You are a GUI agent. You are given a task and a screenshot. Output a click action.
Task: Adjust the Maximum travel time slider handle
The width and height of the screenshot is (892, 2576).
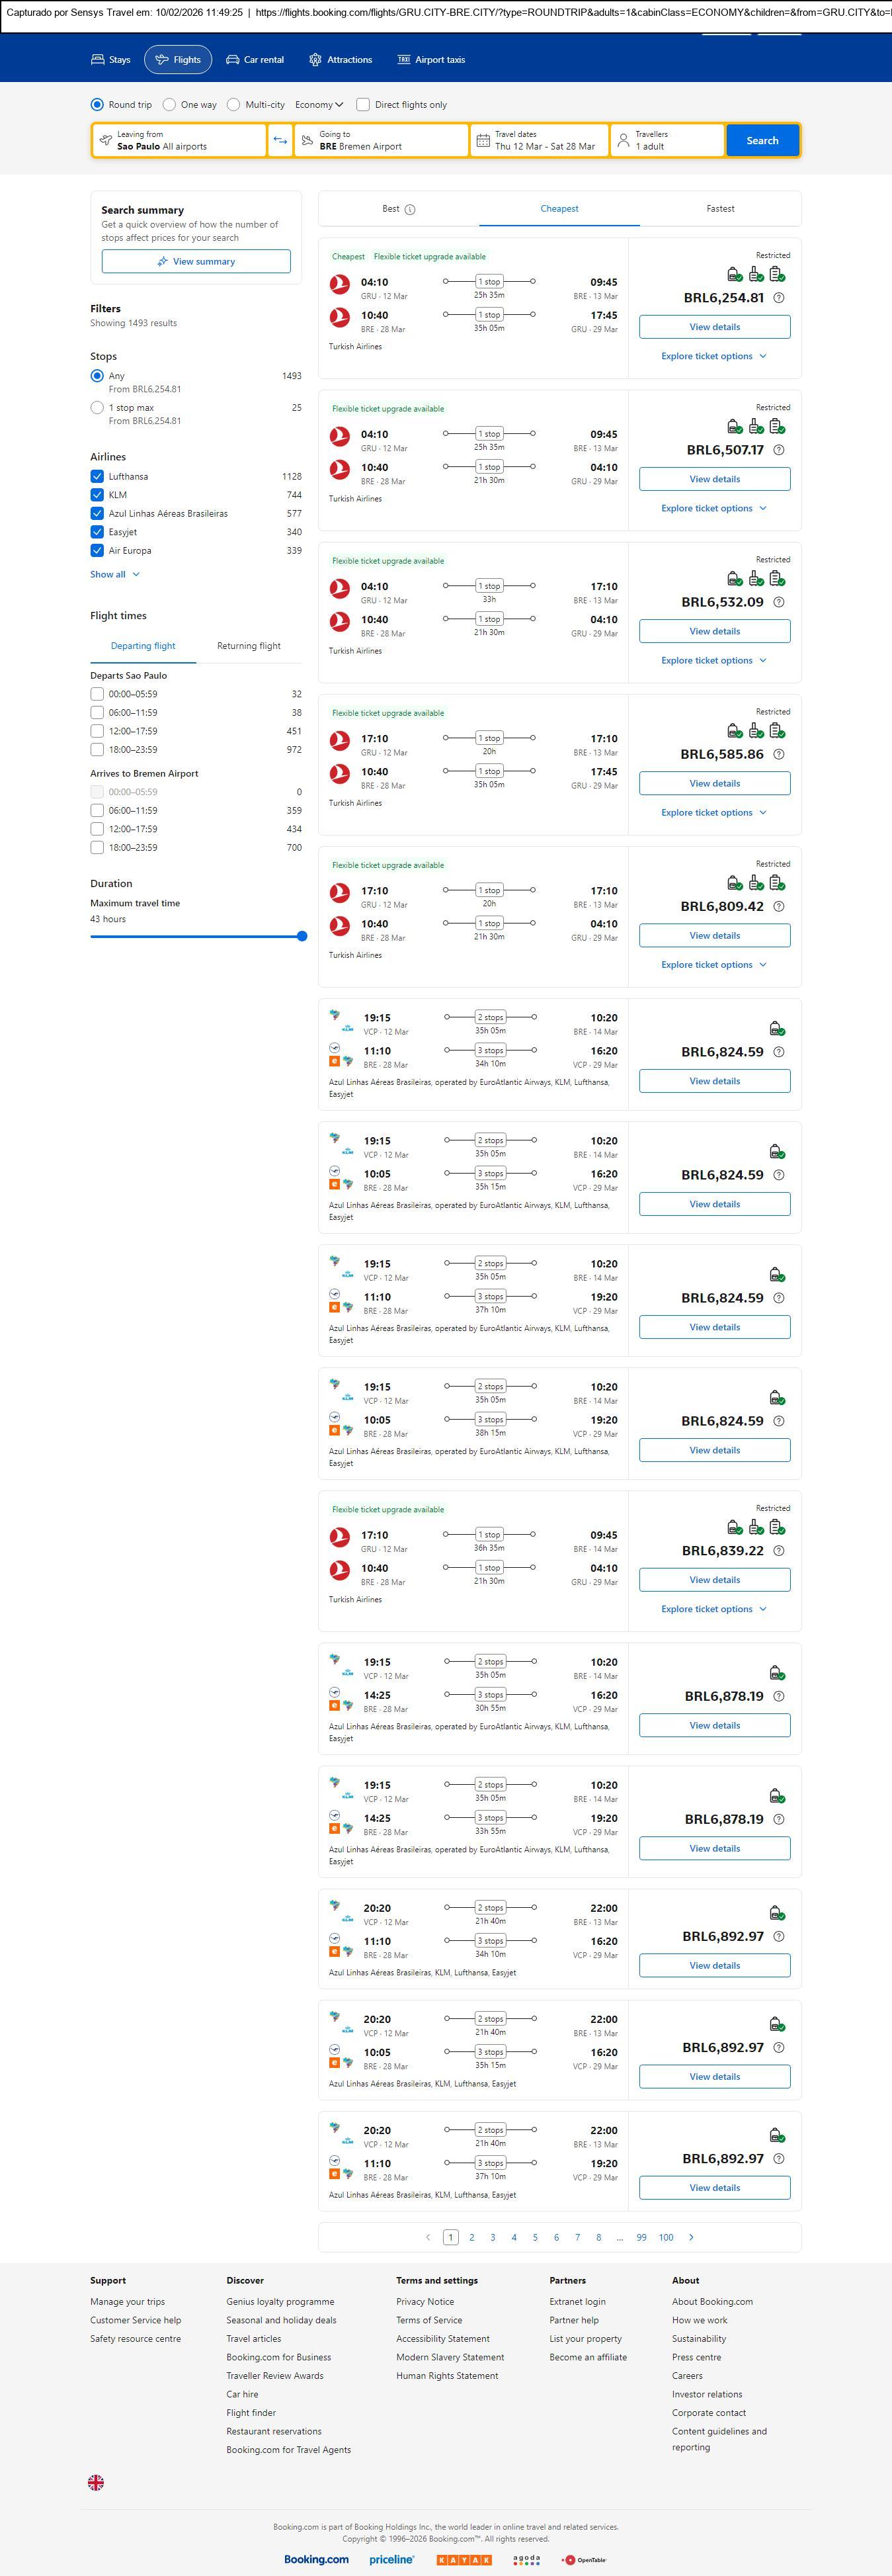(302, 937)
